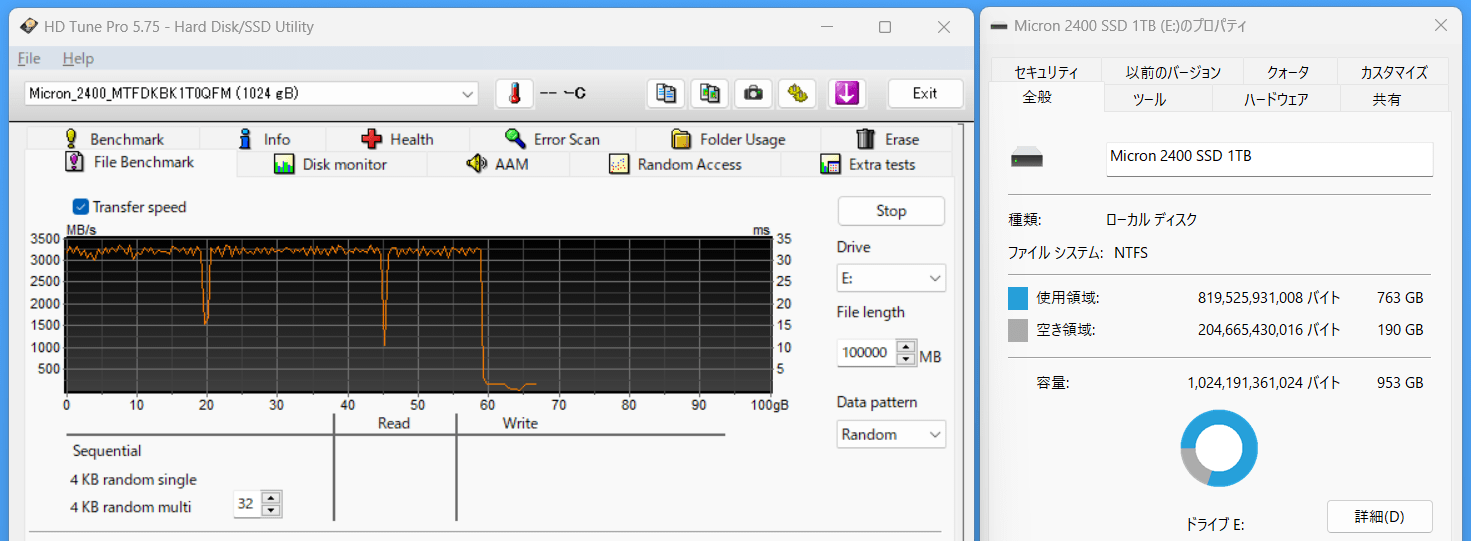Click the blue used space swatch
Screen dimensions: 1471x541
[x=1018, y=298]
